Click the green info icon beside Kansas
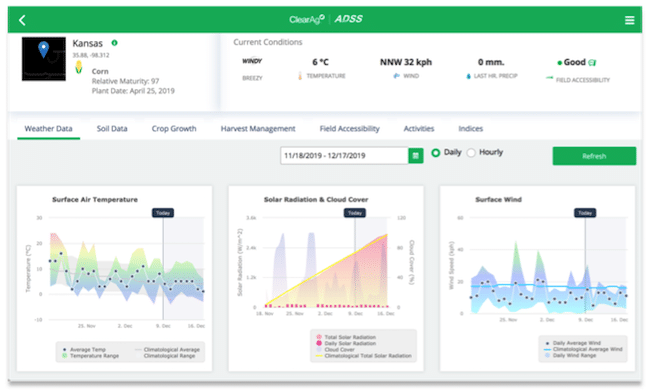This screenshot has width=650, height=390. pos(114,43)
